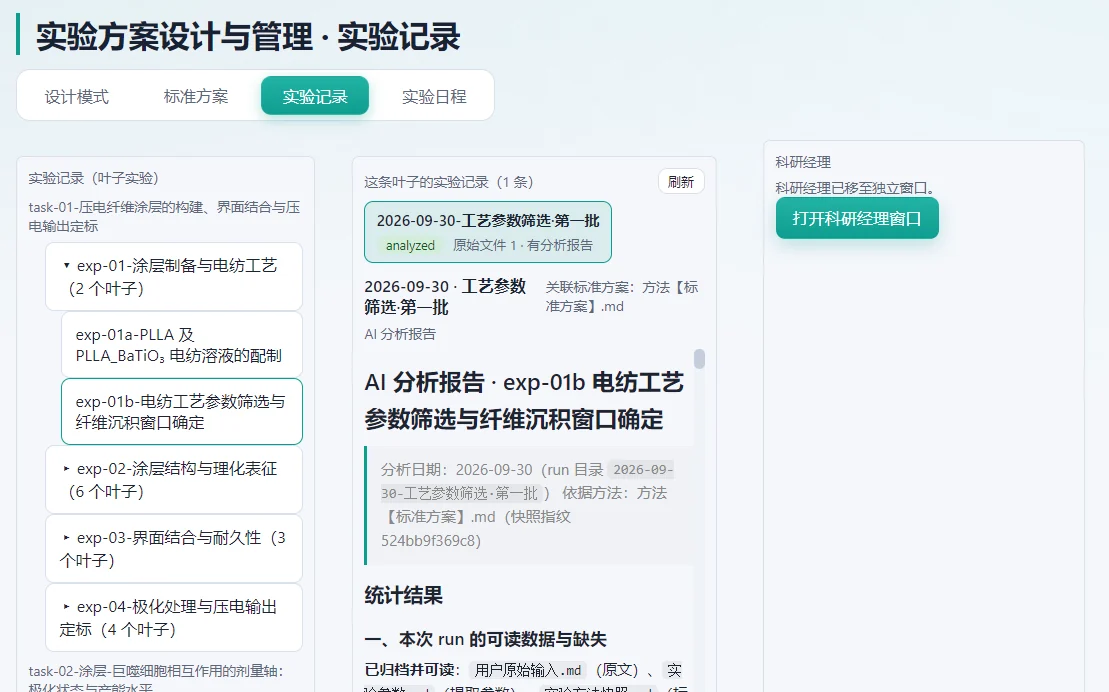Collapse the exp-01 tree arrow
This screenshot has width=1109, height=692.
[66, 265]
